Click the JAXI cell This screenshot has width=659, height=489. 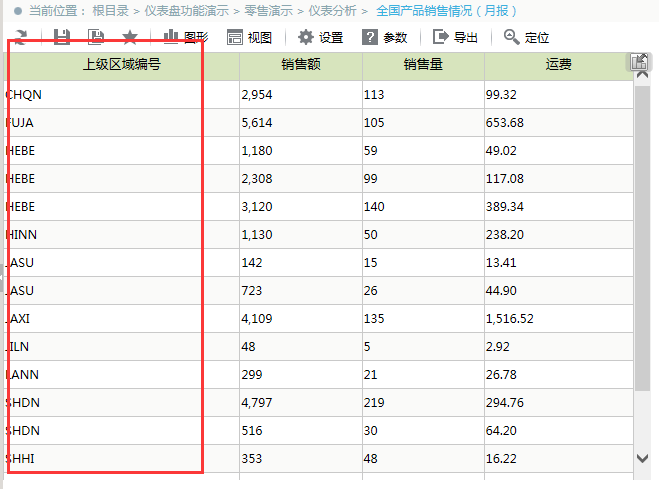(x=122, y=318)
